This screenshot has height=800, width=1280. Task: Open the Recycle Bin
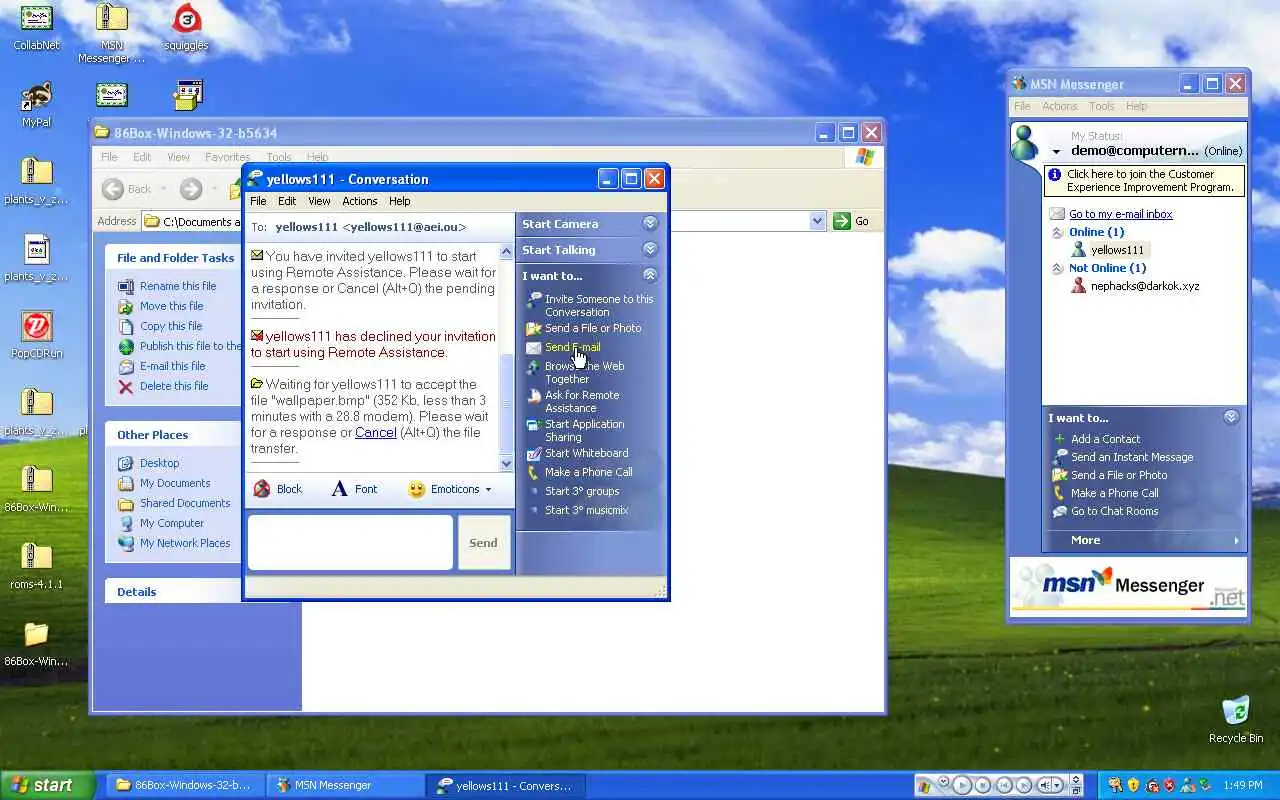click(1236, 720)
